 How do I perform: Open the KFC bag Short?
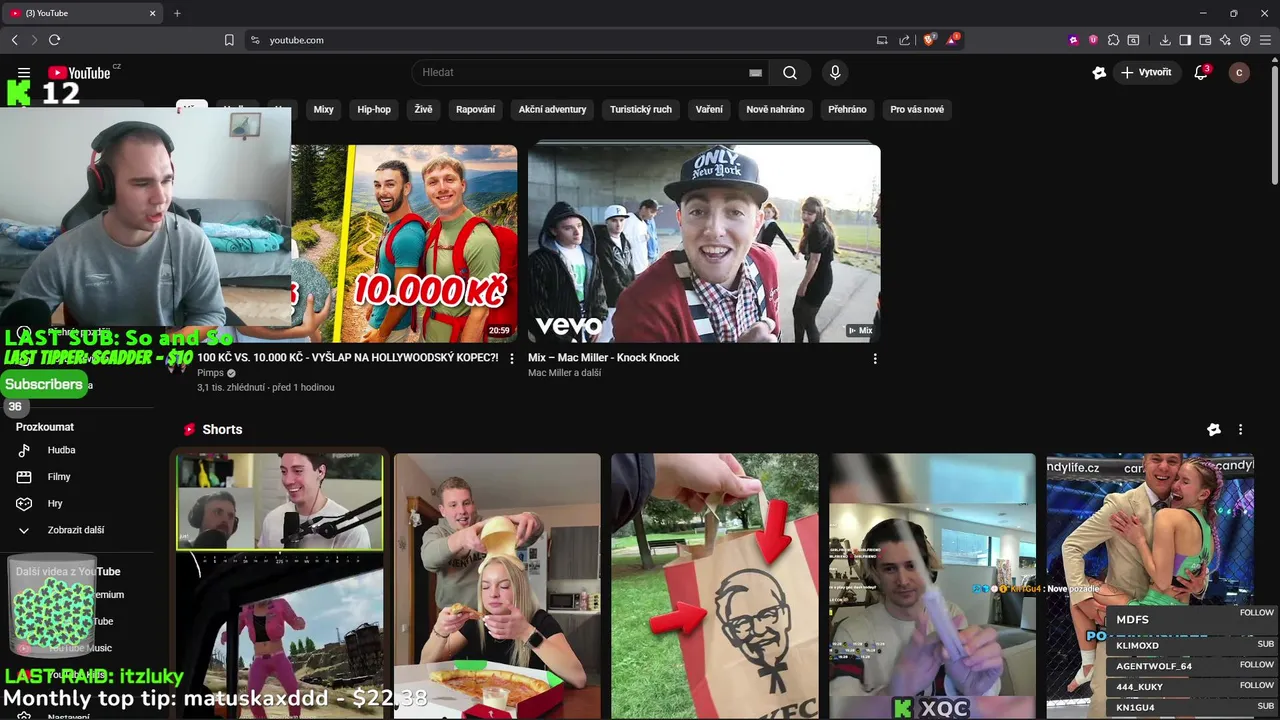(x=714, y=586)
